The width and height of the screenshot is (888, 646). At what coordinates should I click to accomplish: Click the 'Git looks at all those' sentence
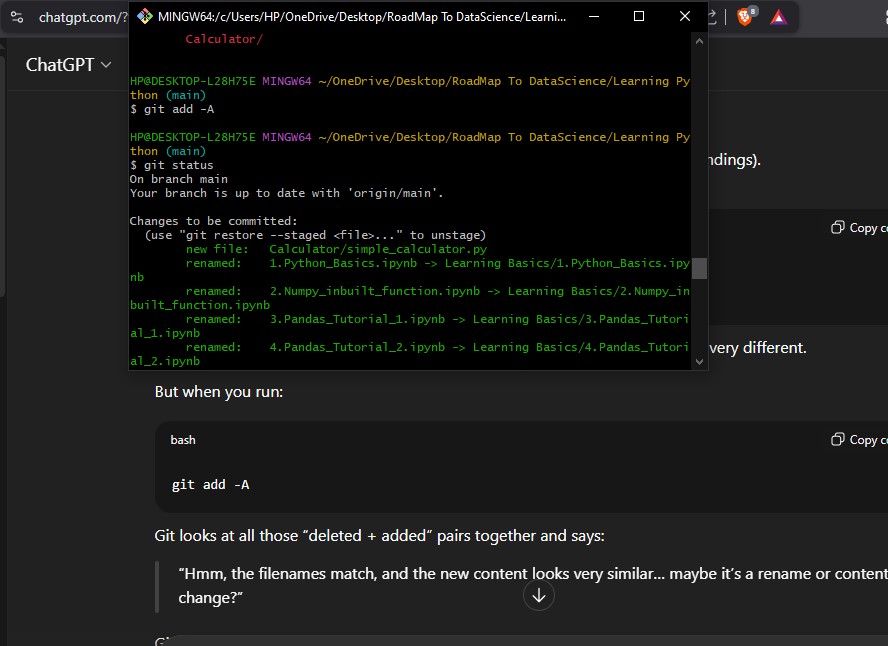point(379,536)
